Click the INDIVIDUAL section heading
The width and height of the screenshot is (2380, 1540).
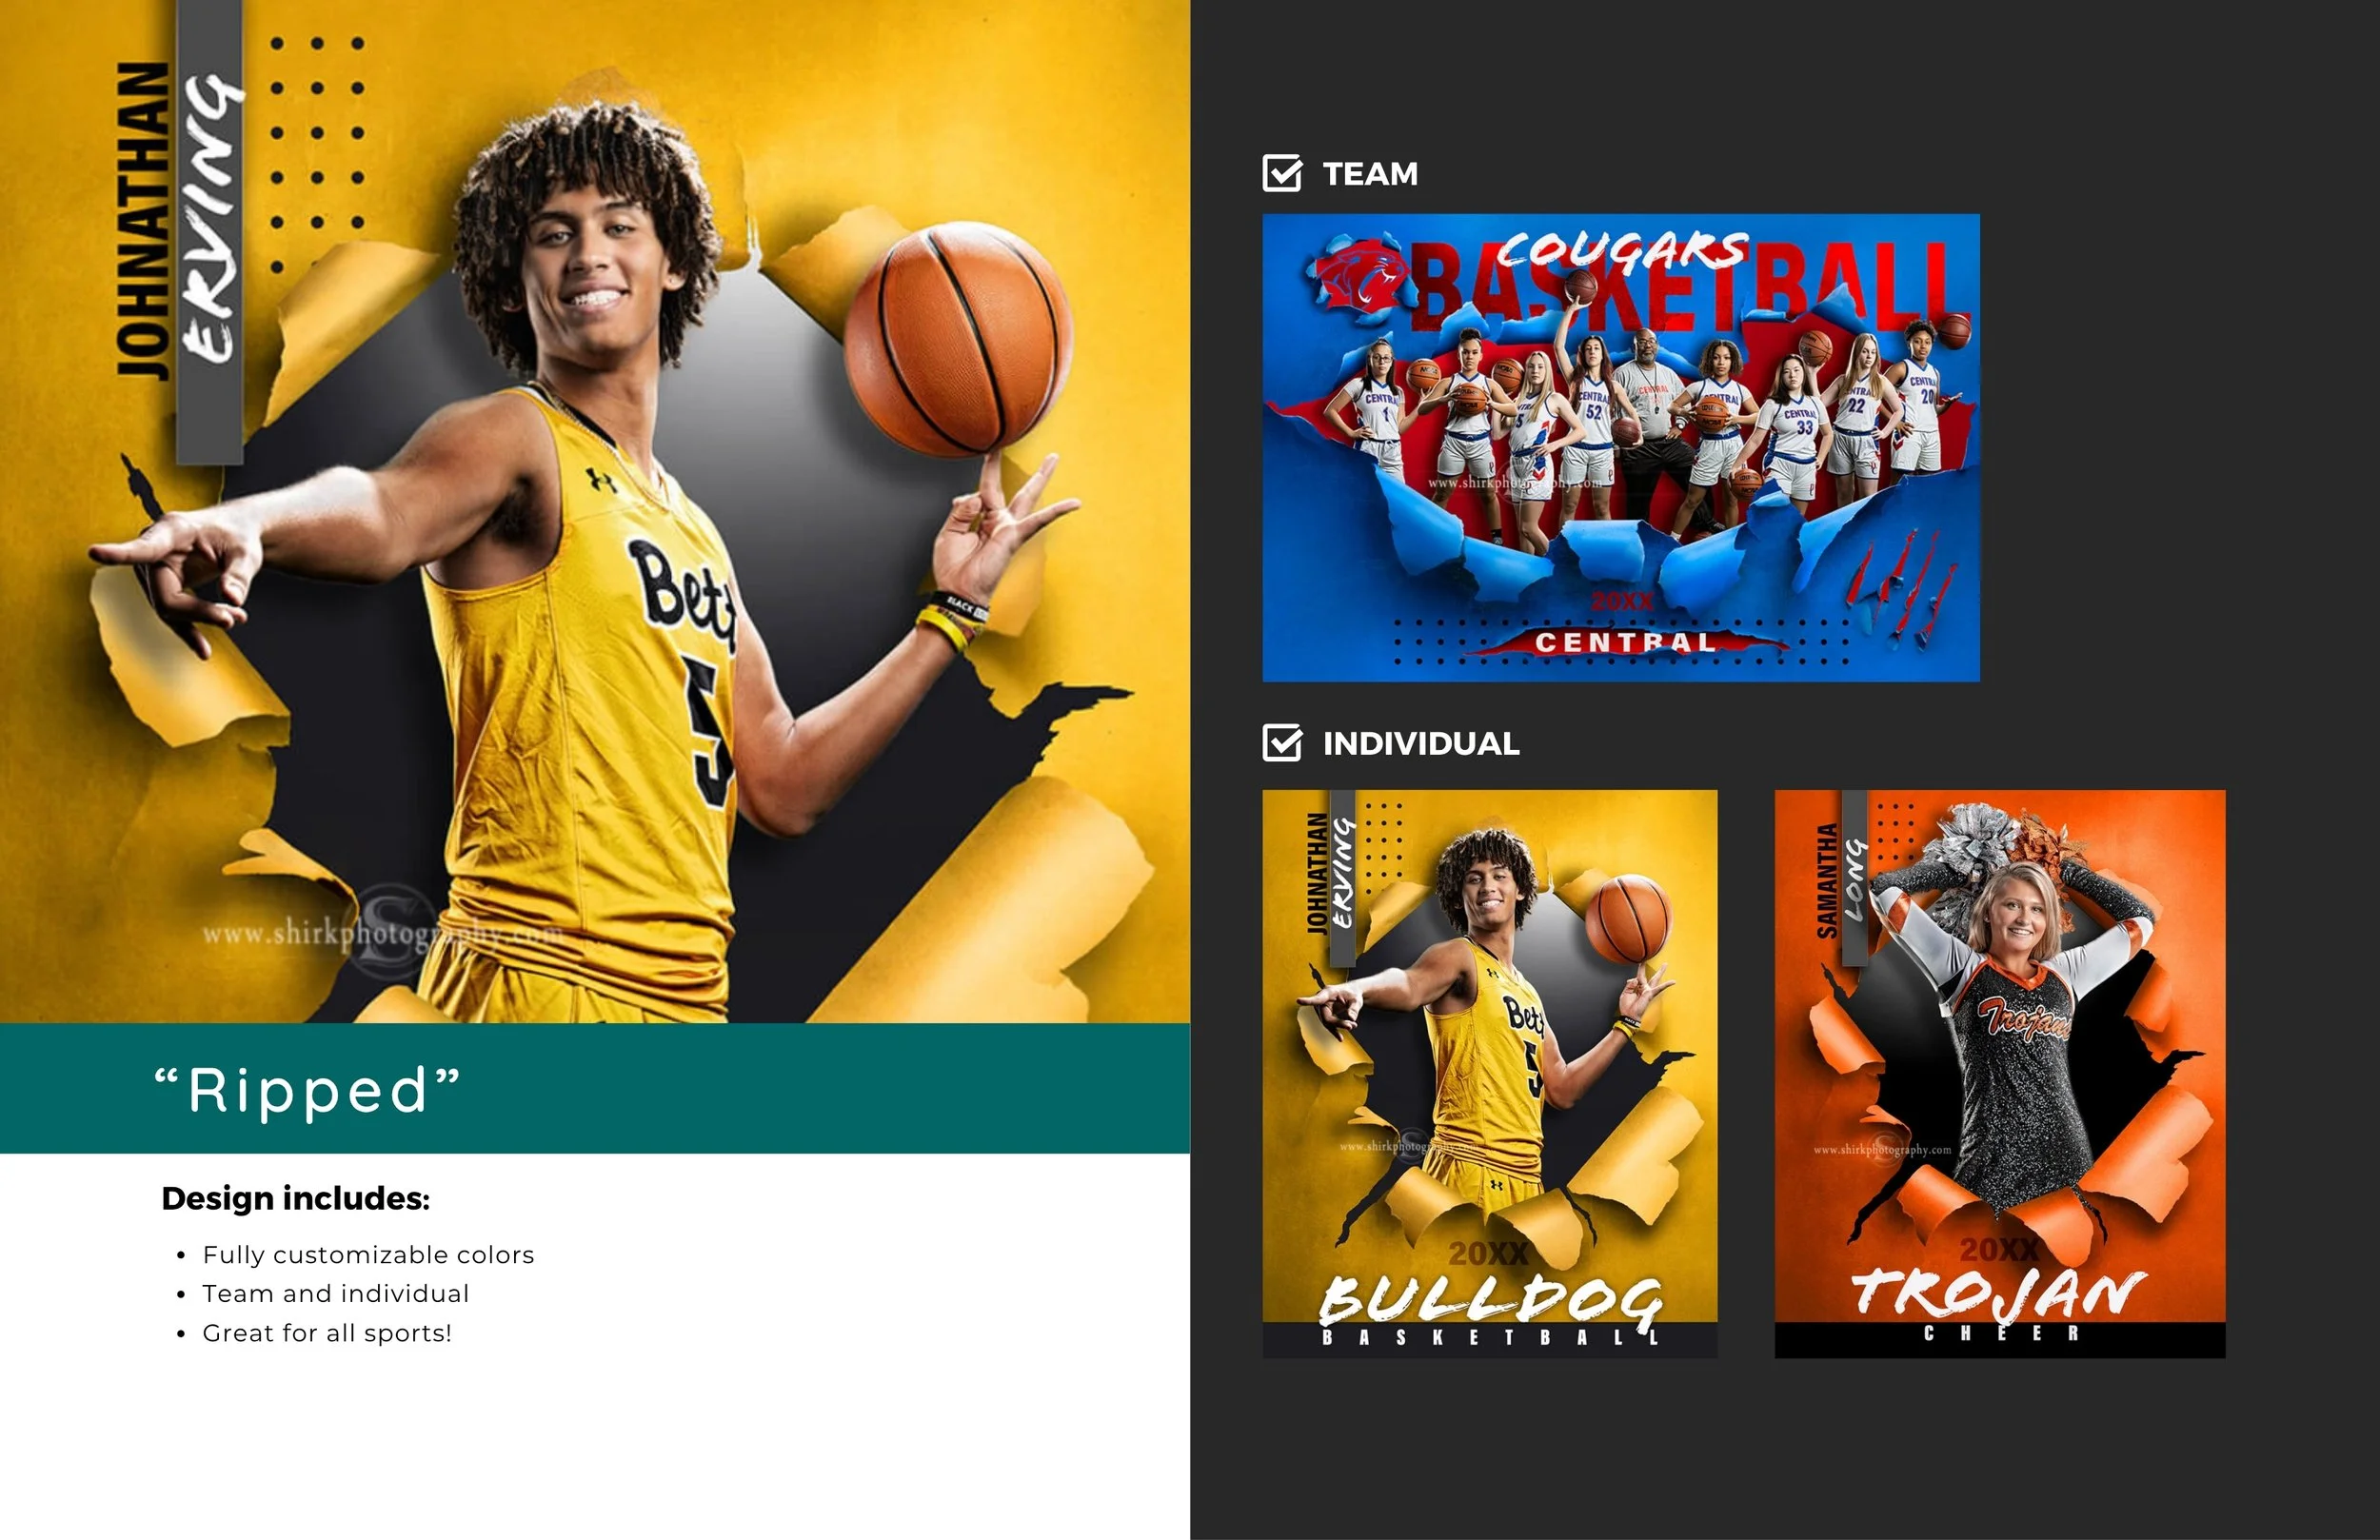(x=1420, y=744)
